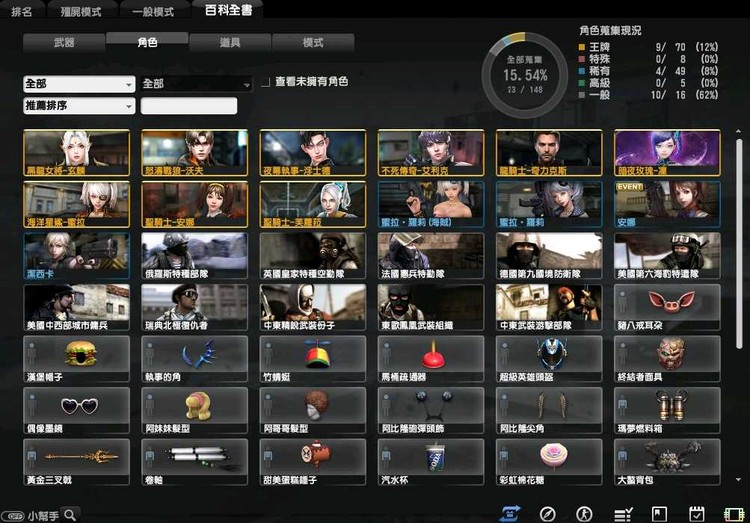Click the 全部蒐集 15.54% progress ring
Viewport: 750px width, 523px height.
tap(525, 75)
